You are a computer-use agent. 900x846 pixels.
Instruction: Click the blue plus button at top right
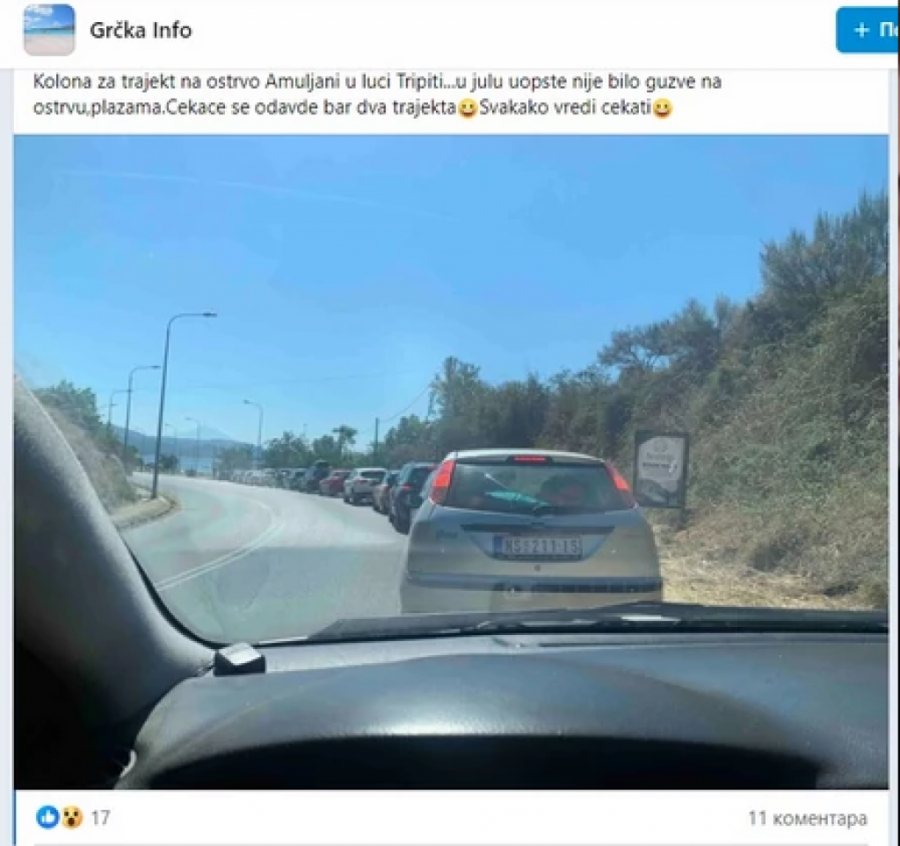(x=868, y=30)
